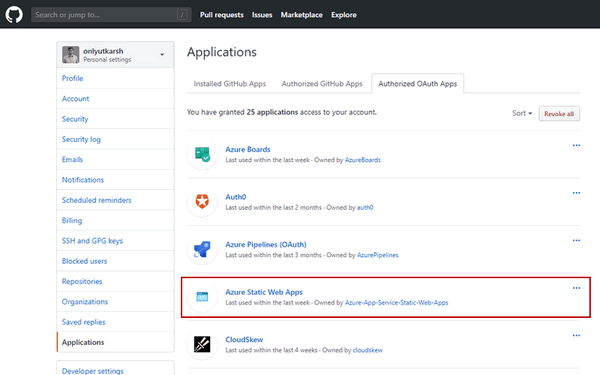The width and height of the screenshot is (600, 375).
Task: Open Explore in top navigation
Action: tap(344, 15)
